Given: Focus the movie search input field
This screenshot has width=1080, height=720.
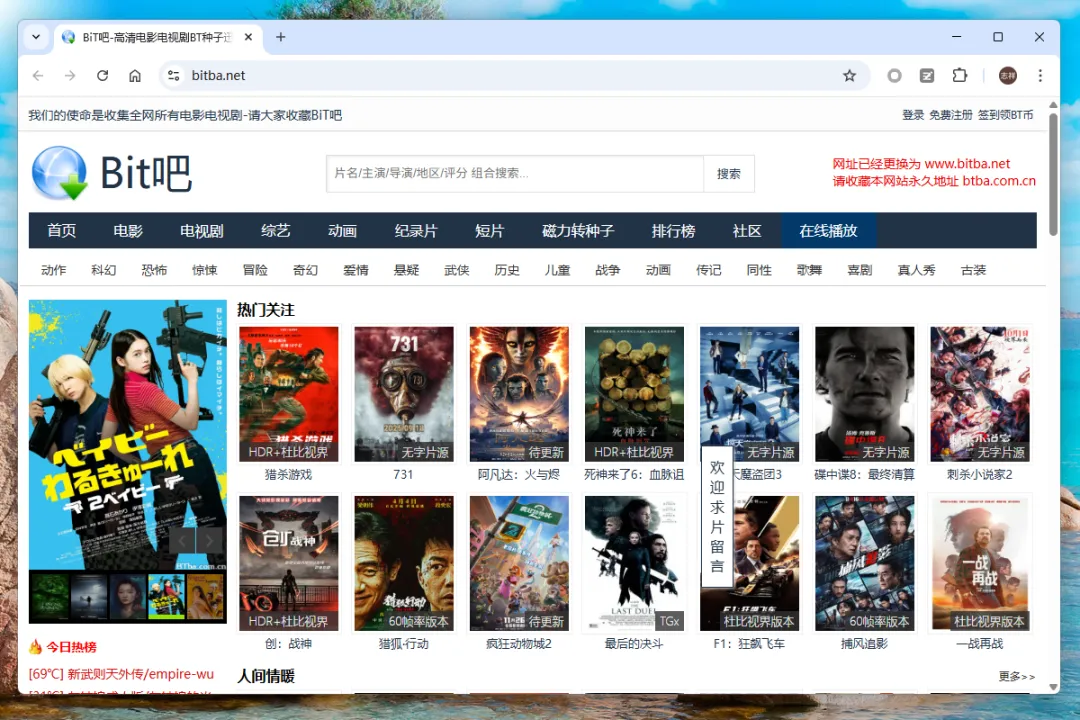Looking at the screenshot, I should (x=515, y=174).
